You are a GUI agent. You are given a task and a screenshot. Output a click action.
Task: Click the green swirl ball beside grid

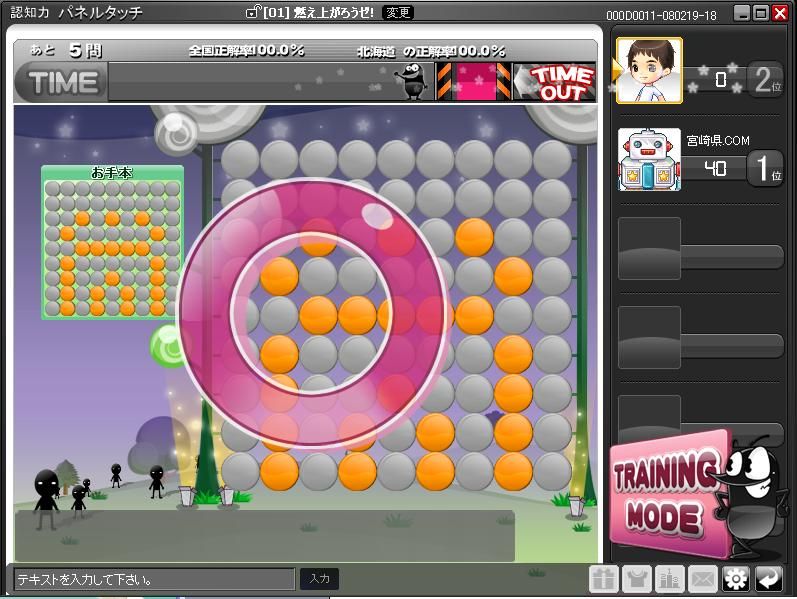[169, 347]
